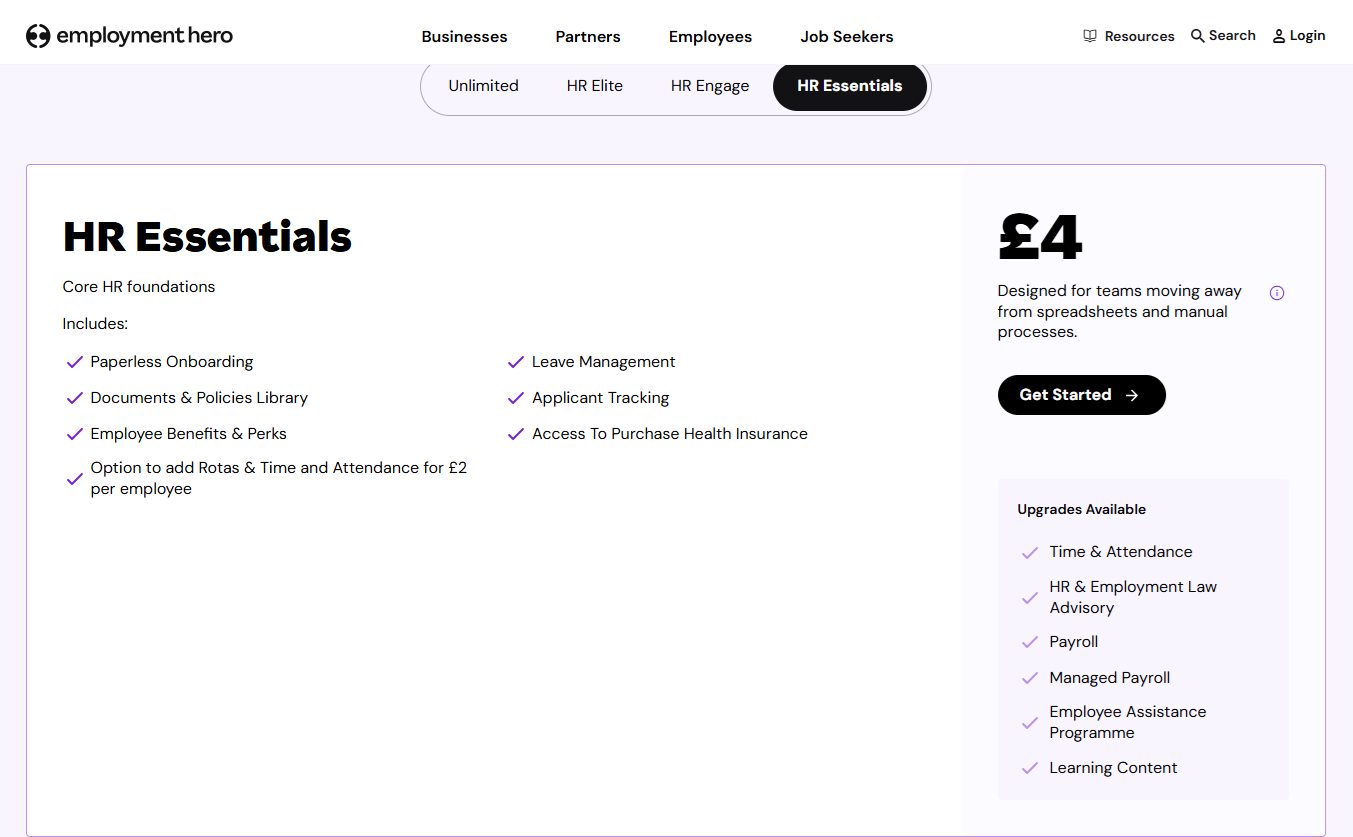Select the HR Elite plan tab
Viewport: 1353px width, 837px height.
pos(594,86)
